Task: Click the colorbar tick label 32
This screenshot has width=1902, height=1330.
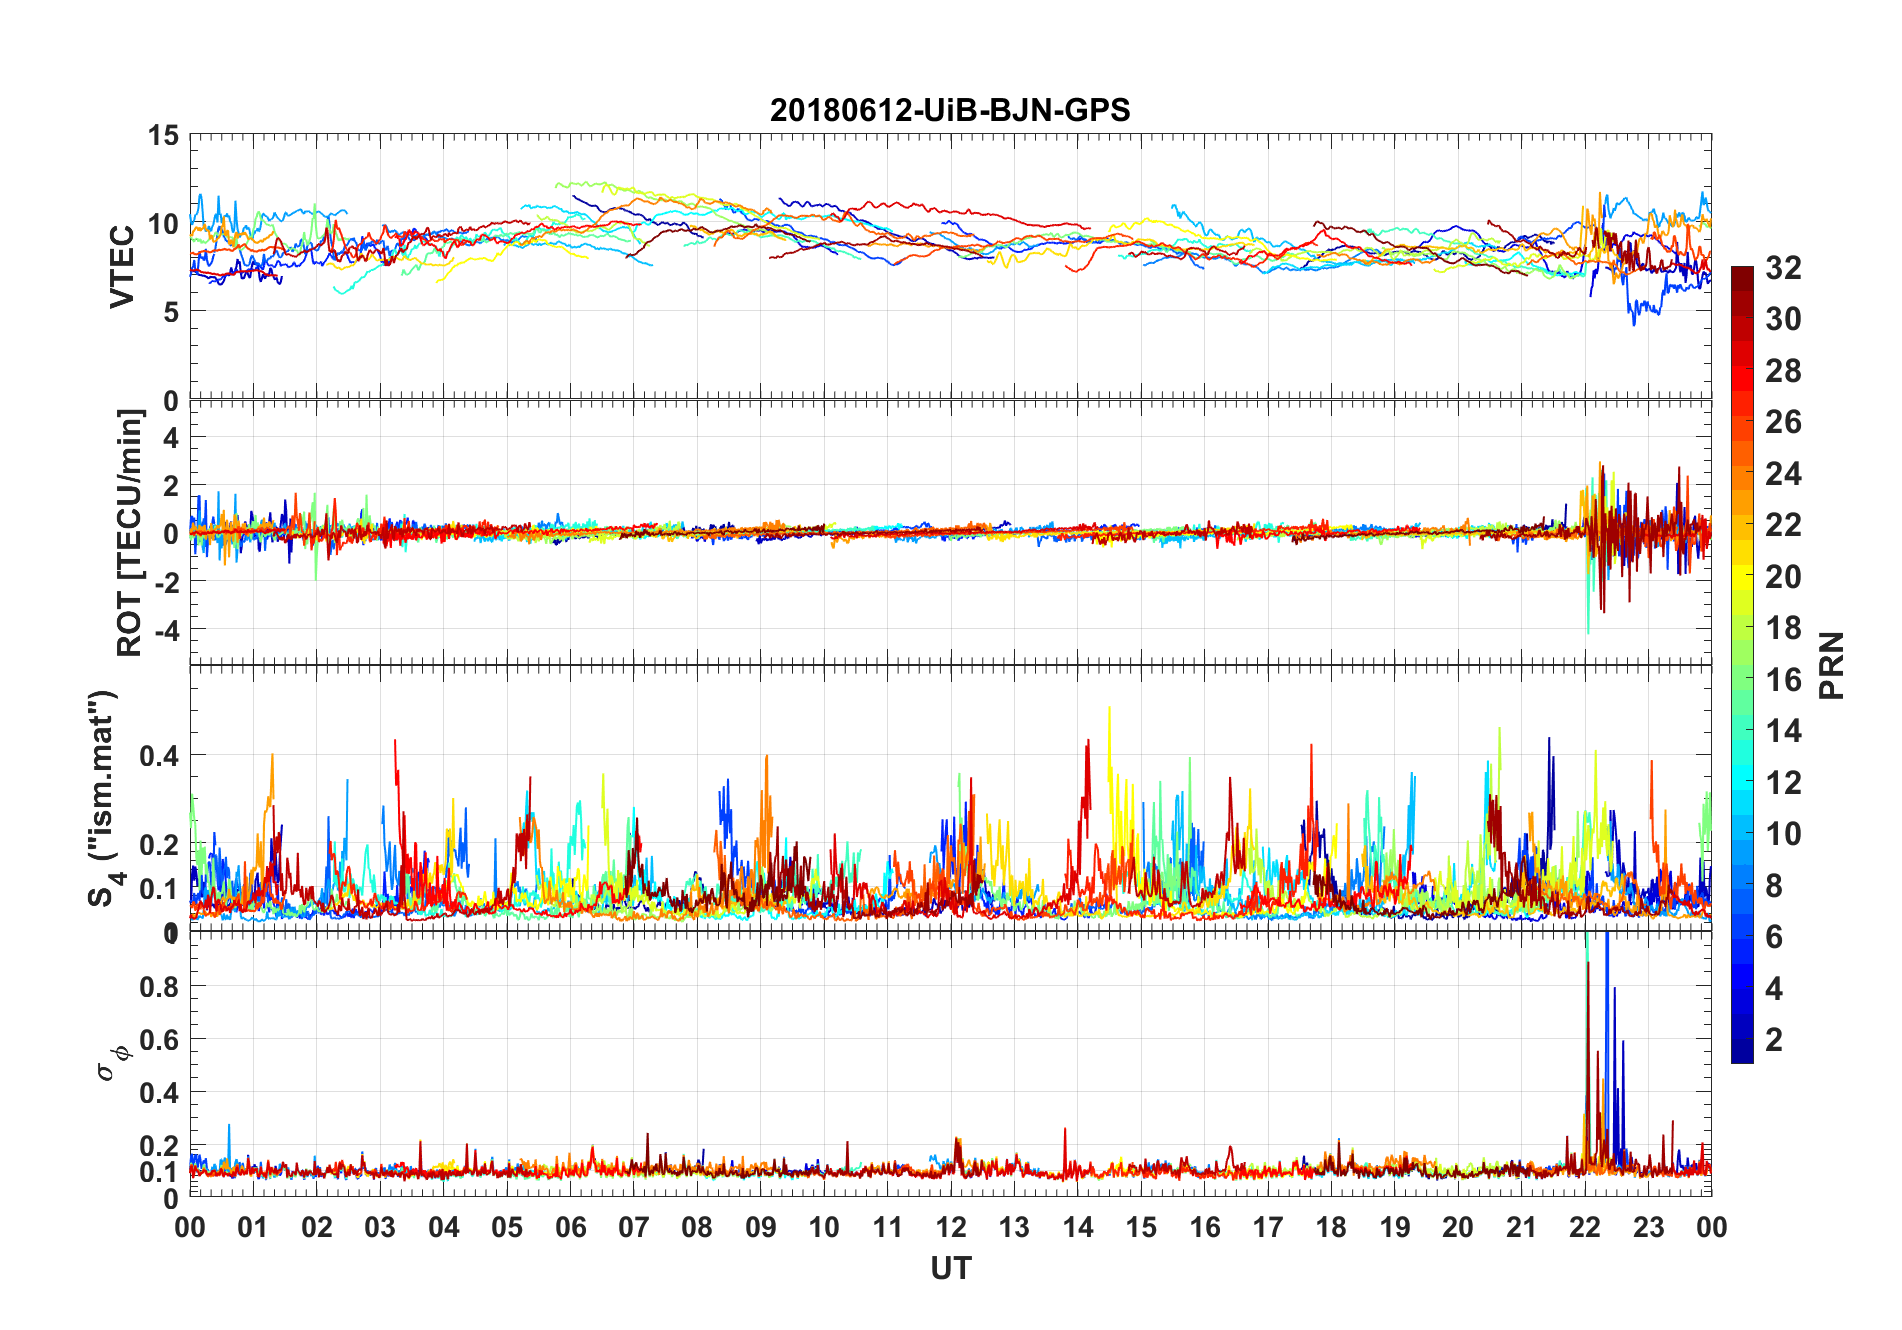Action: [x=1784, y=268]
